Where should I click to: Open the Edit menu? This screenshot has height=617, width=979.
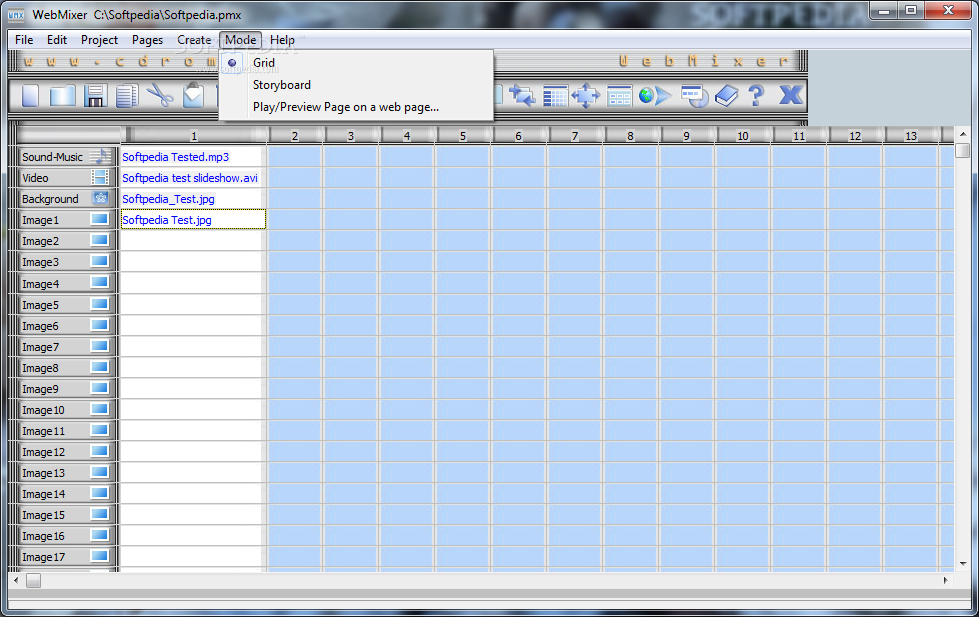point(57,40)
